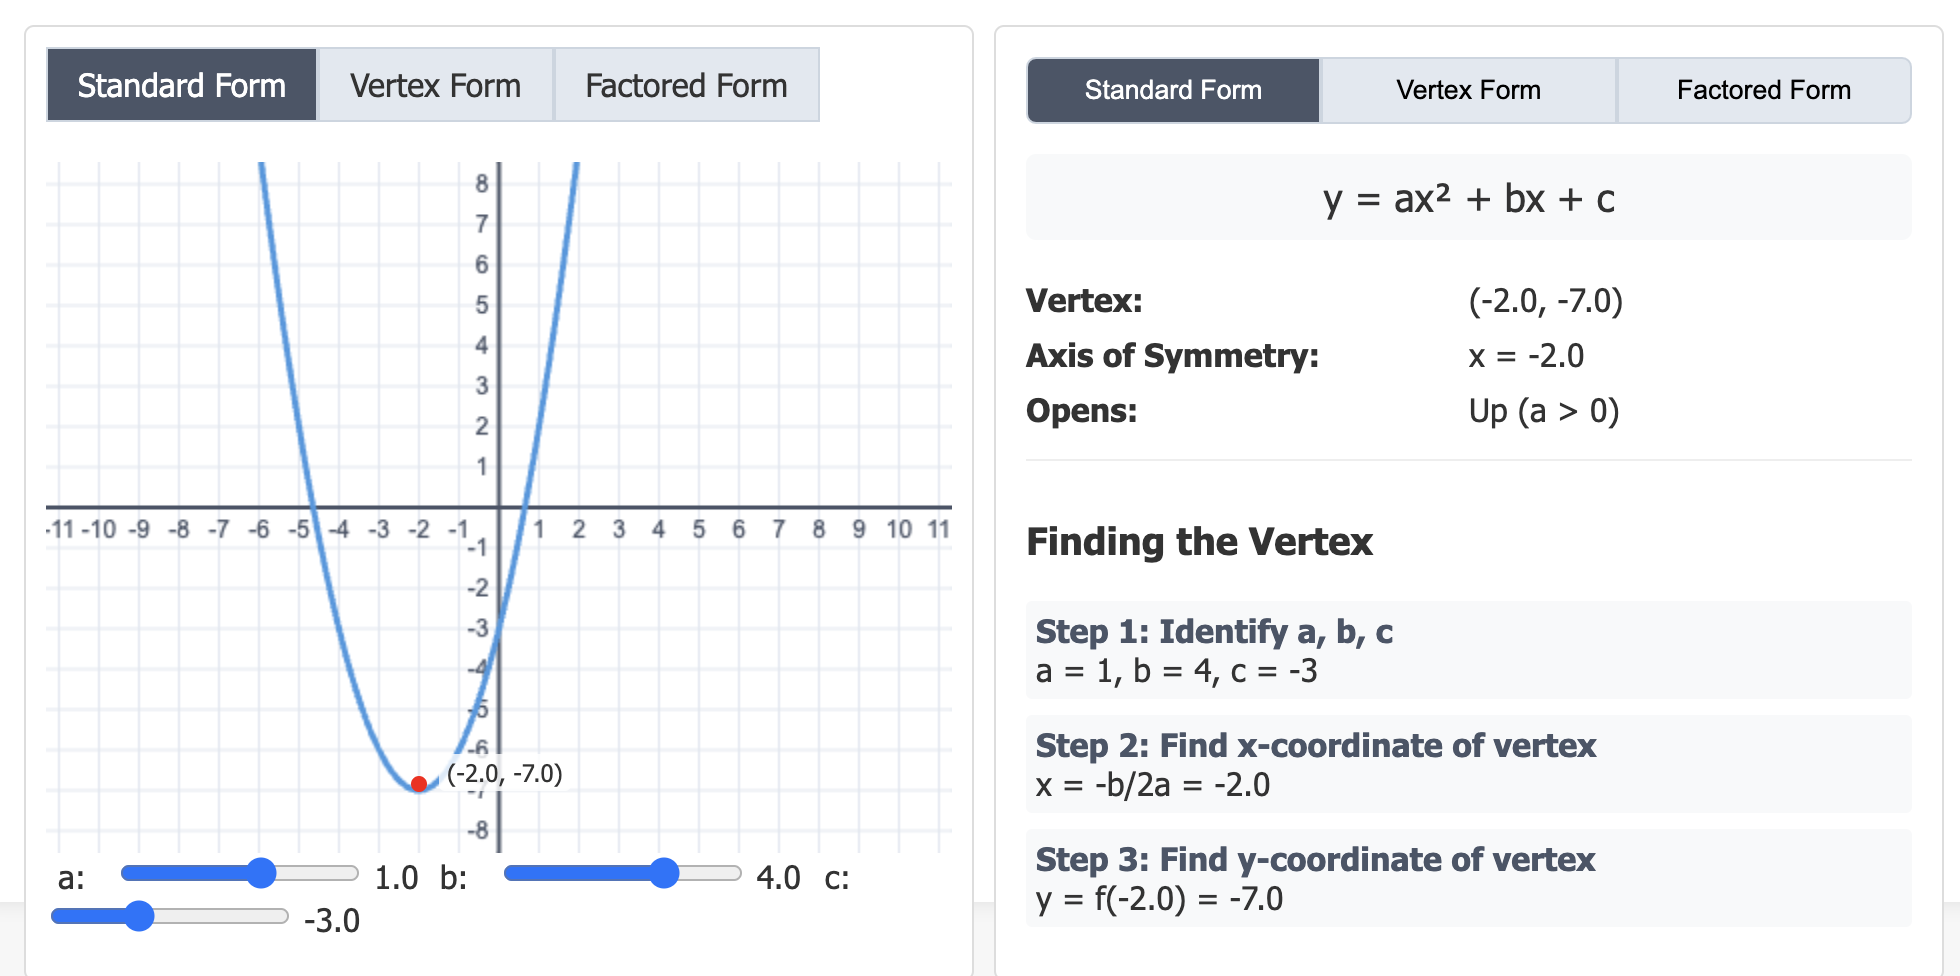This screenshot has width=1960, height=976.
Task: Click the Axis of Symmetry value x = -2.0
Action: [x=1526, y=356]
